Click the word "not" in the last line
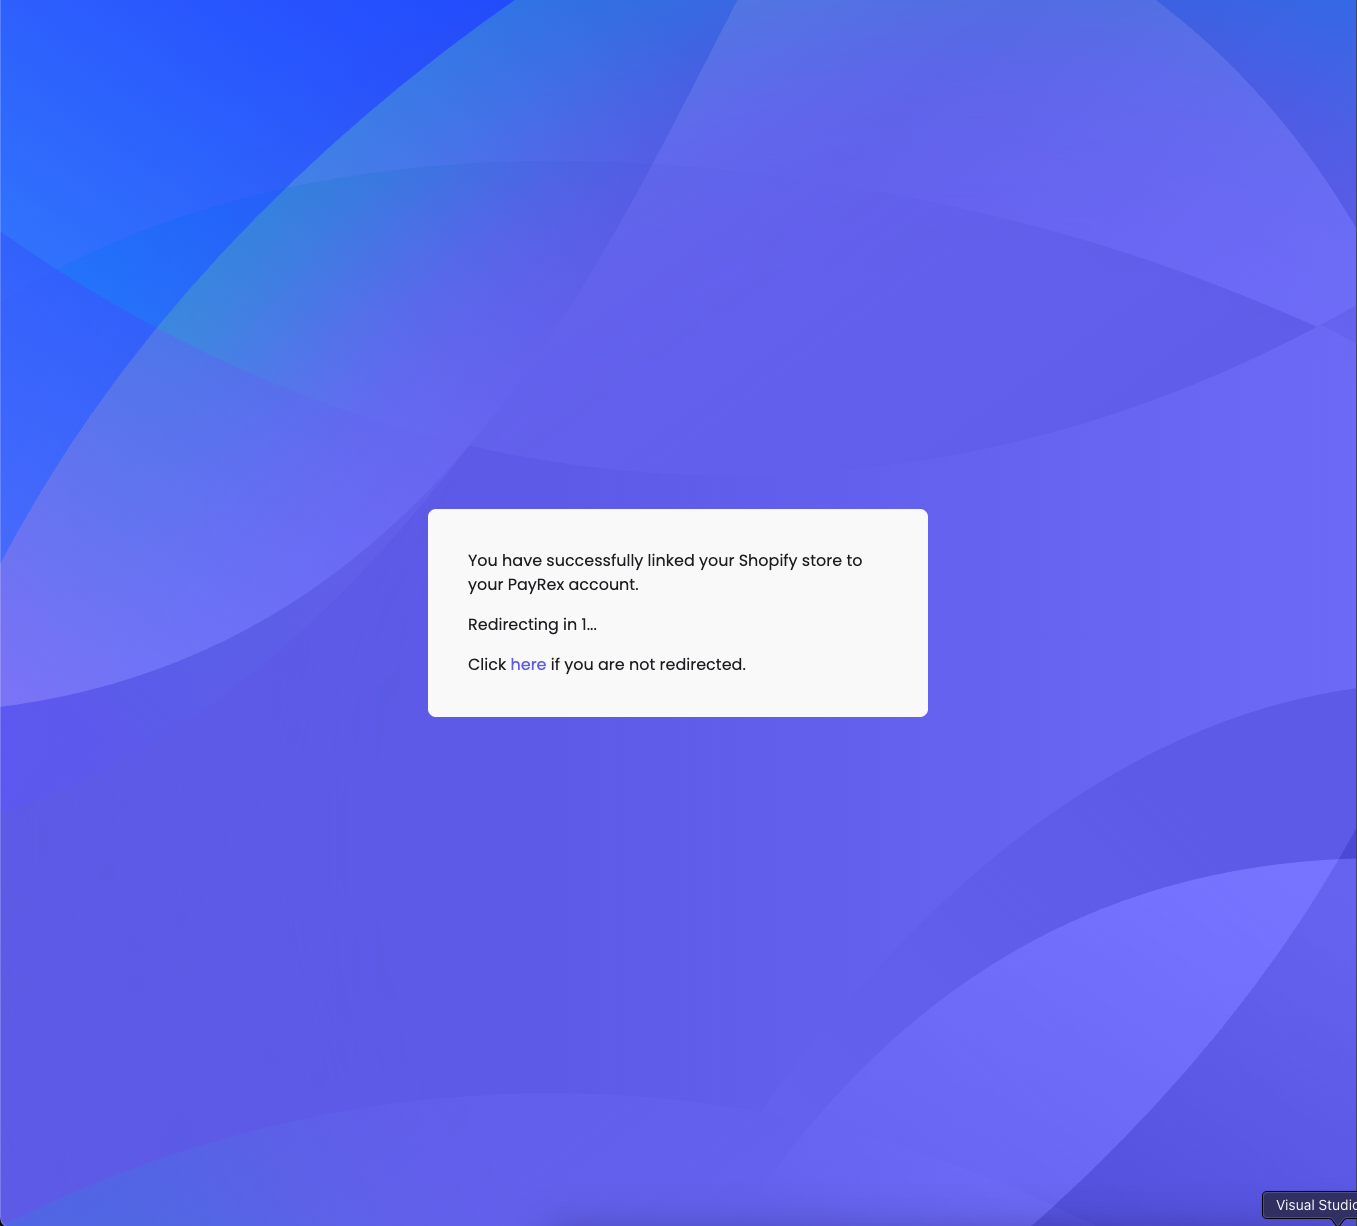1357x1226 pixels. [x=642, y=664]
